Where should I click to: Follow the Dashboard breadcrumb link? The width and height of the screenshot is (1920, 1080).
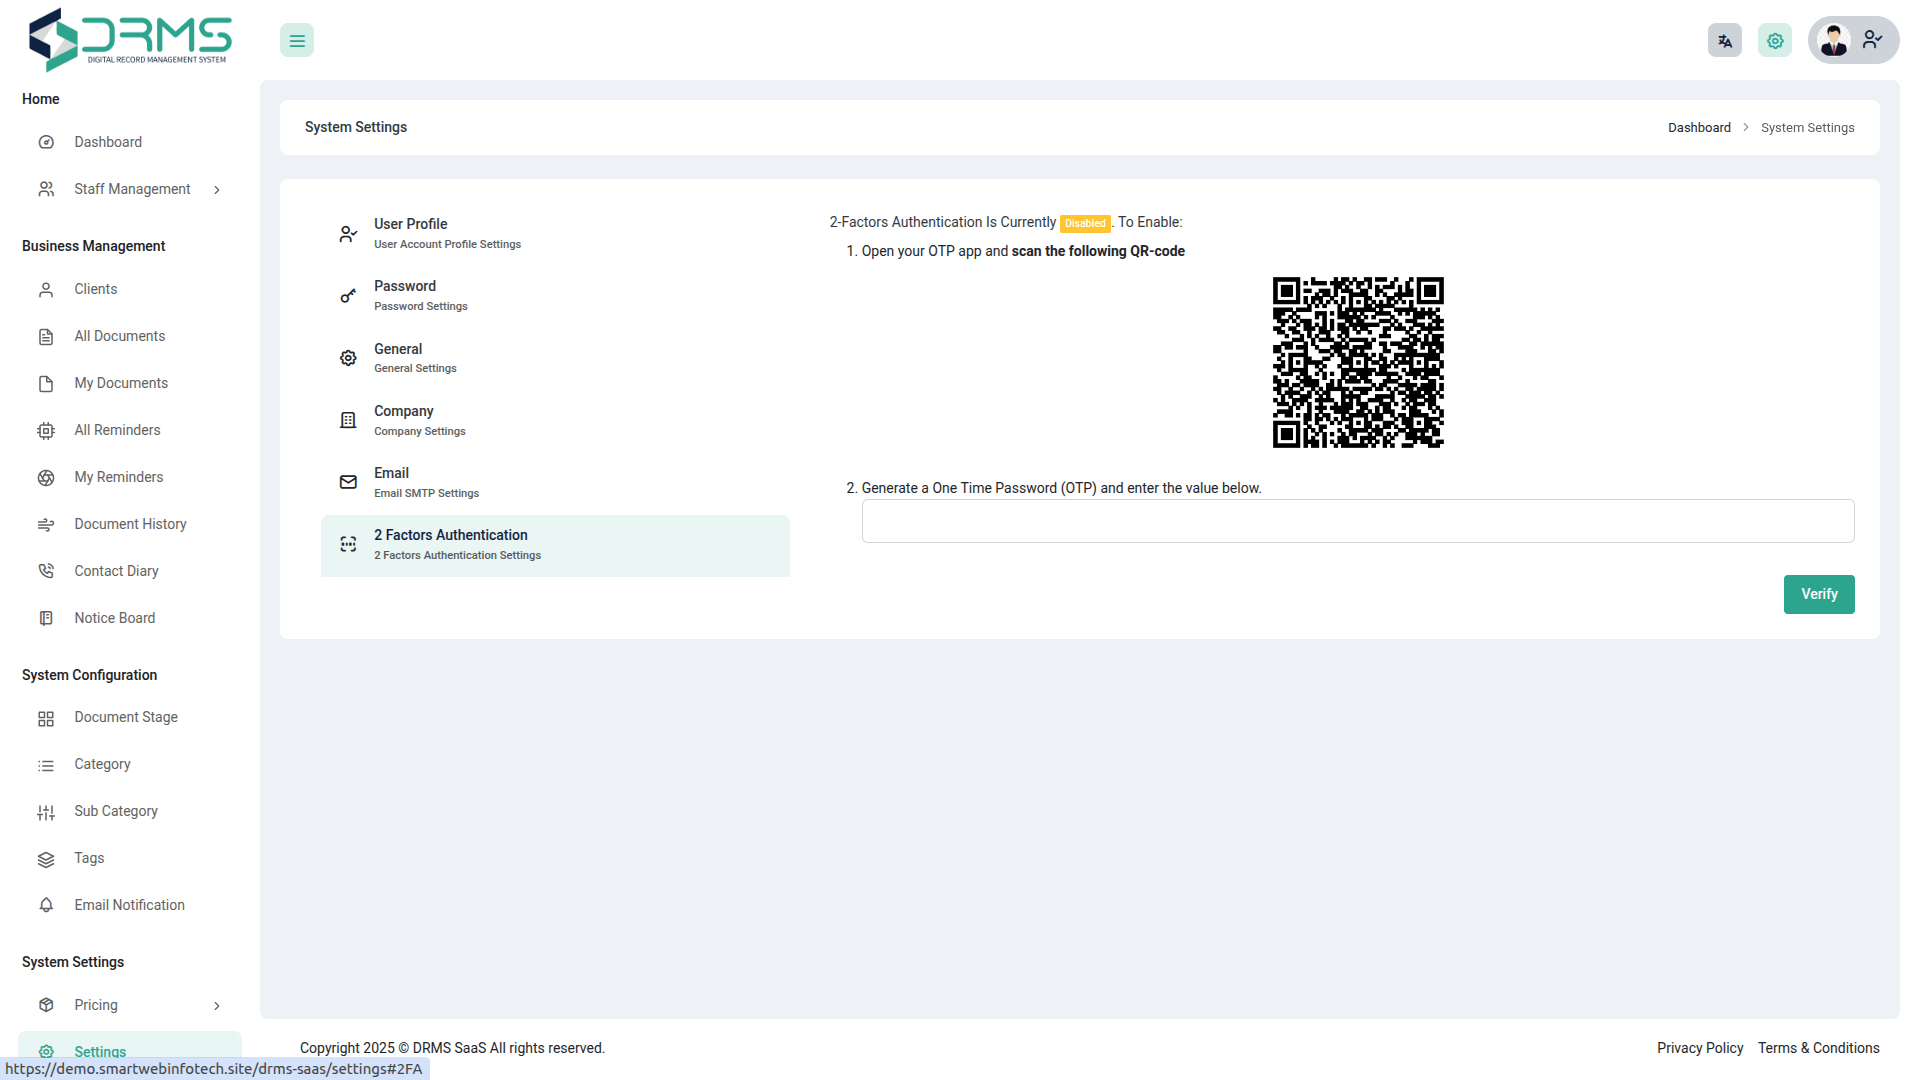1698,128
